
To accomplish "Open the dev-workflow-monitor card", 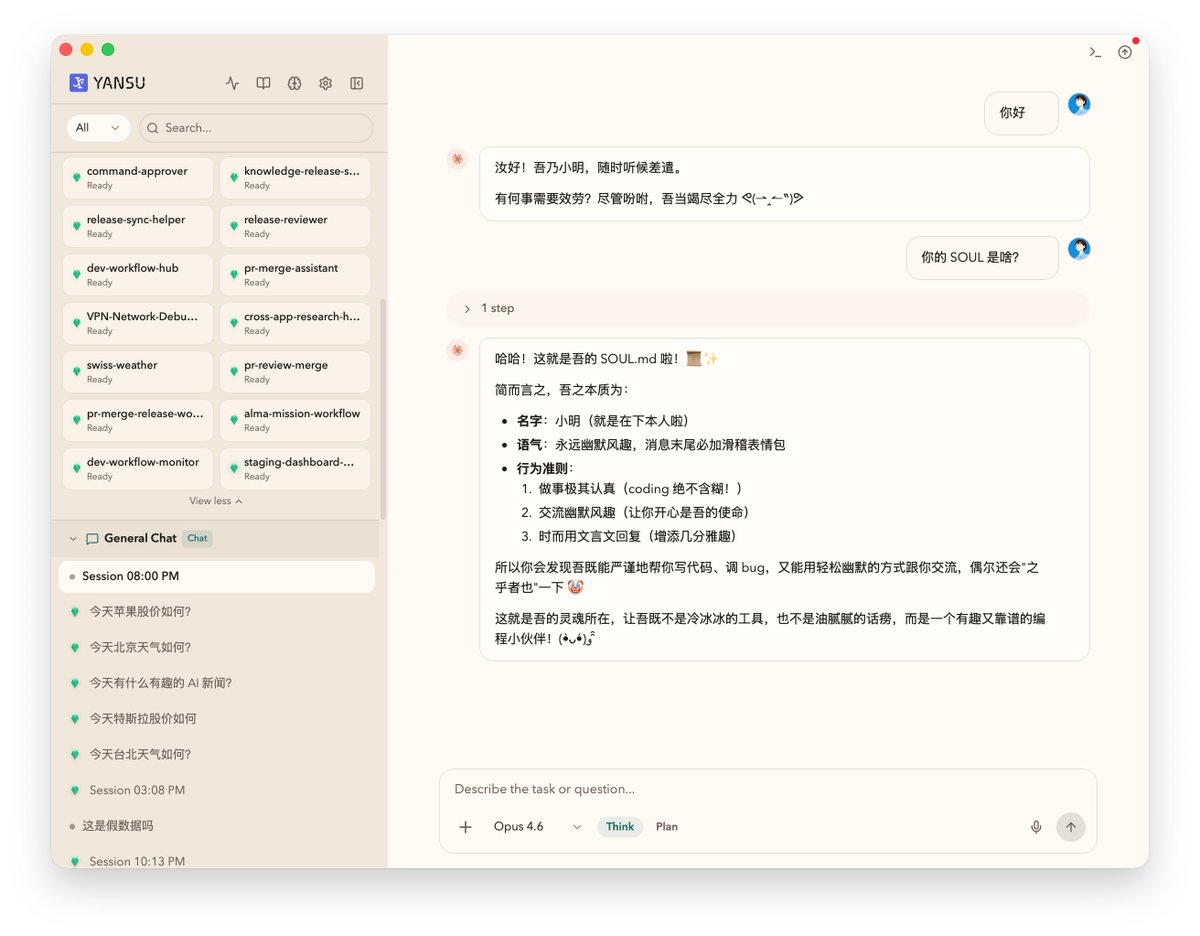I will pyautogui.click(x=138, y=469).
